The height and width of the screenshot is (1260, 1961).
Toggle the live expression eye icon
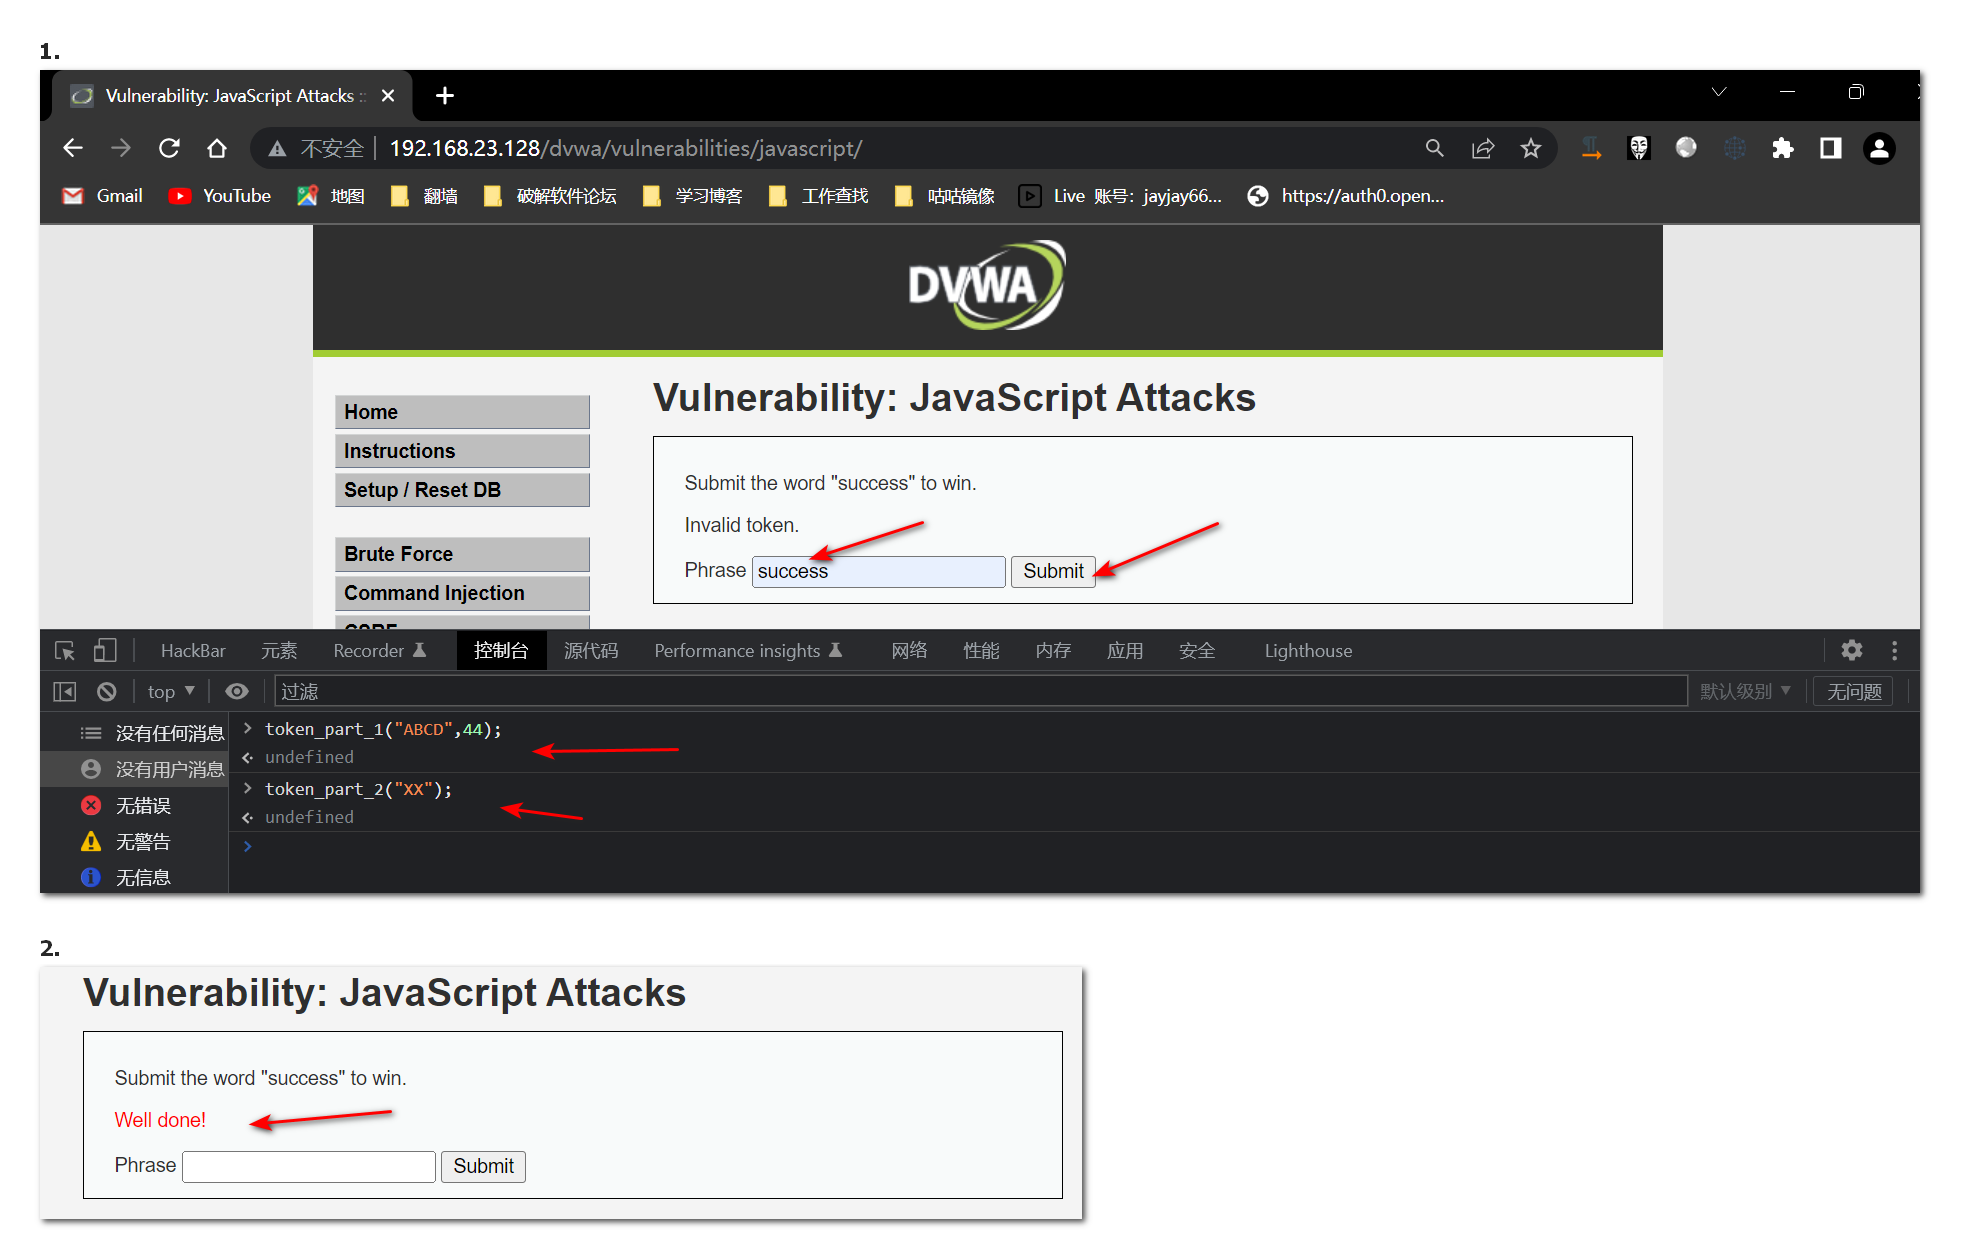(x=237, y=692)
